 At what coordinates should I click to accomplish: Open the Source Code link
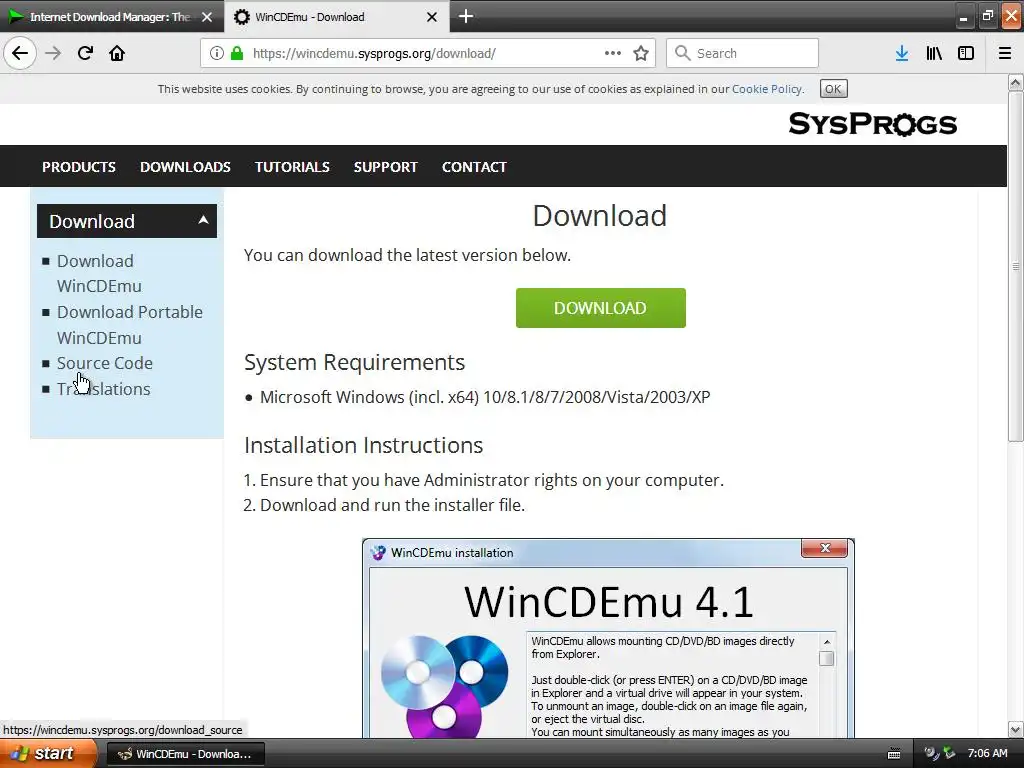click(x=104, y=363)
